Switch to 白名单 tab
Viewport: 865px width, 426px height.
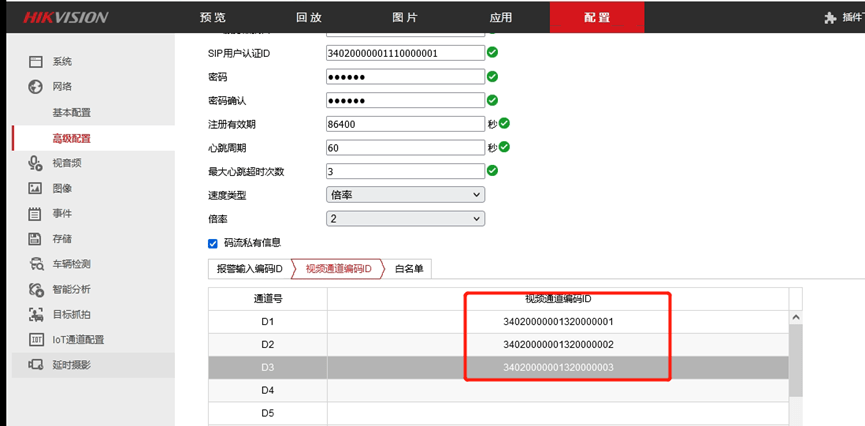409,269
